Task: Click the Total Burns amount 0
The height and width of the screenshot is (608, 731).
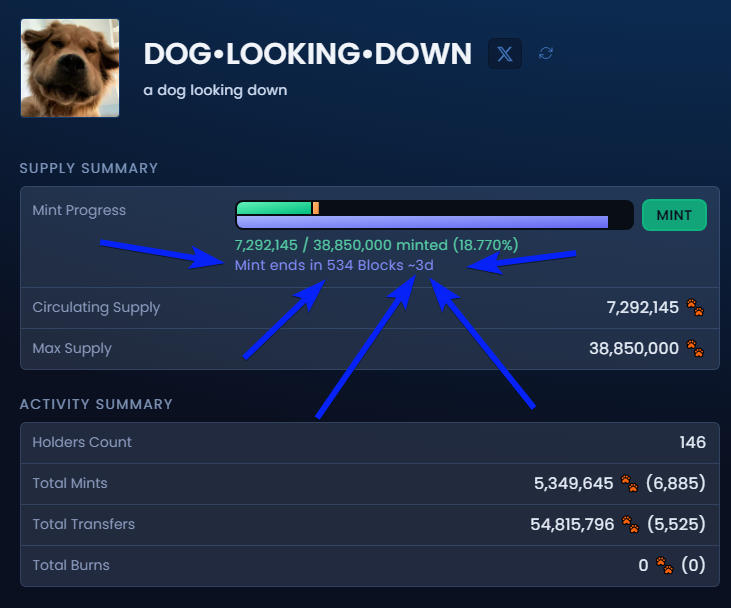Action: (x=643, y=566)
